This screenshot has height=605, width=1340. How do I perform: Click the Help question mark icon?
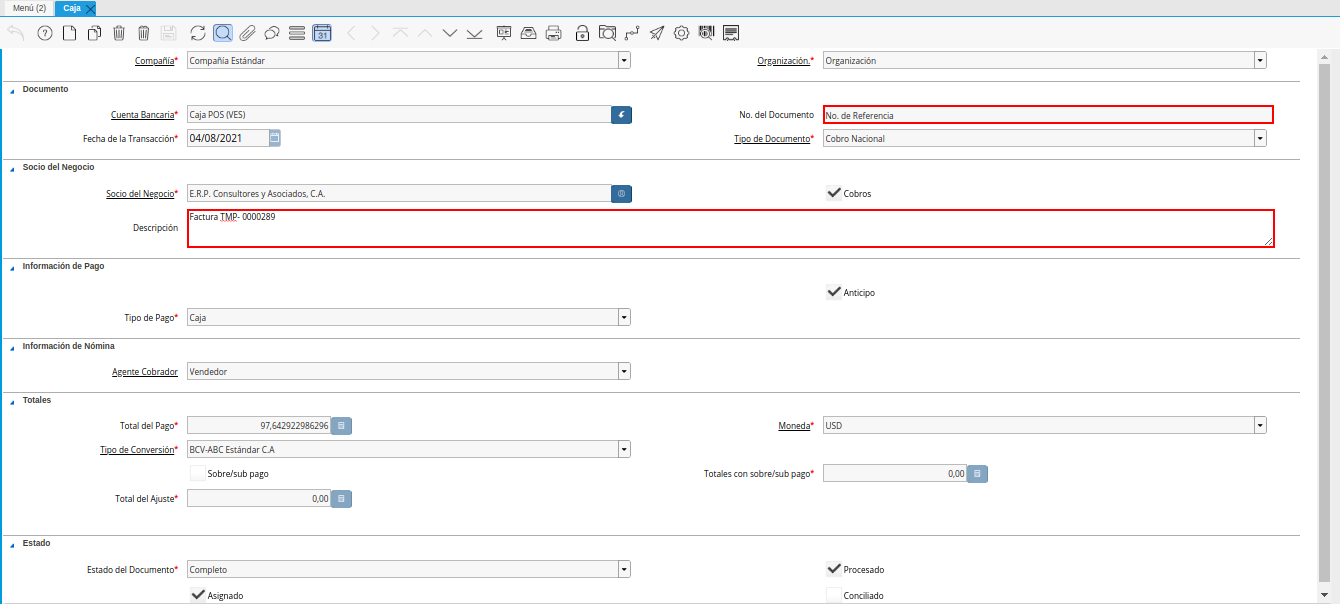(44, 33)
